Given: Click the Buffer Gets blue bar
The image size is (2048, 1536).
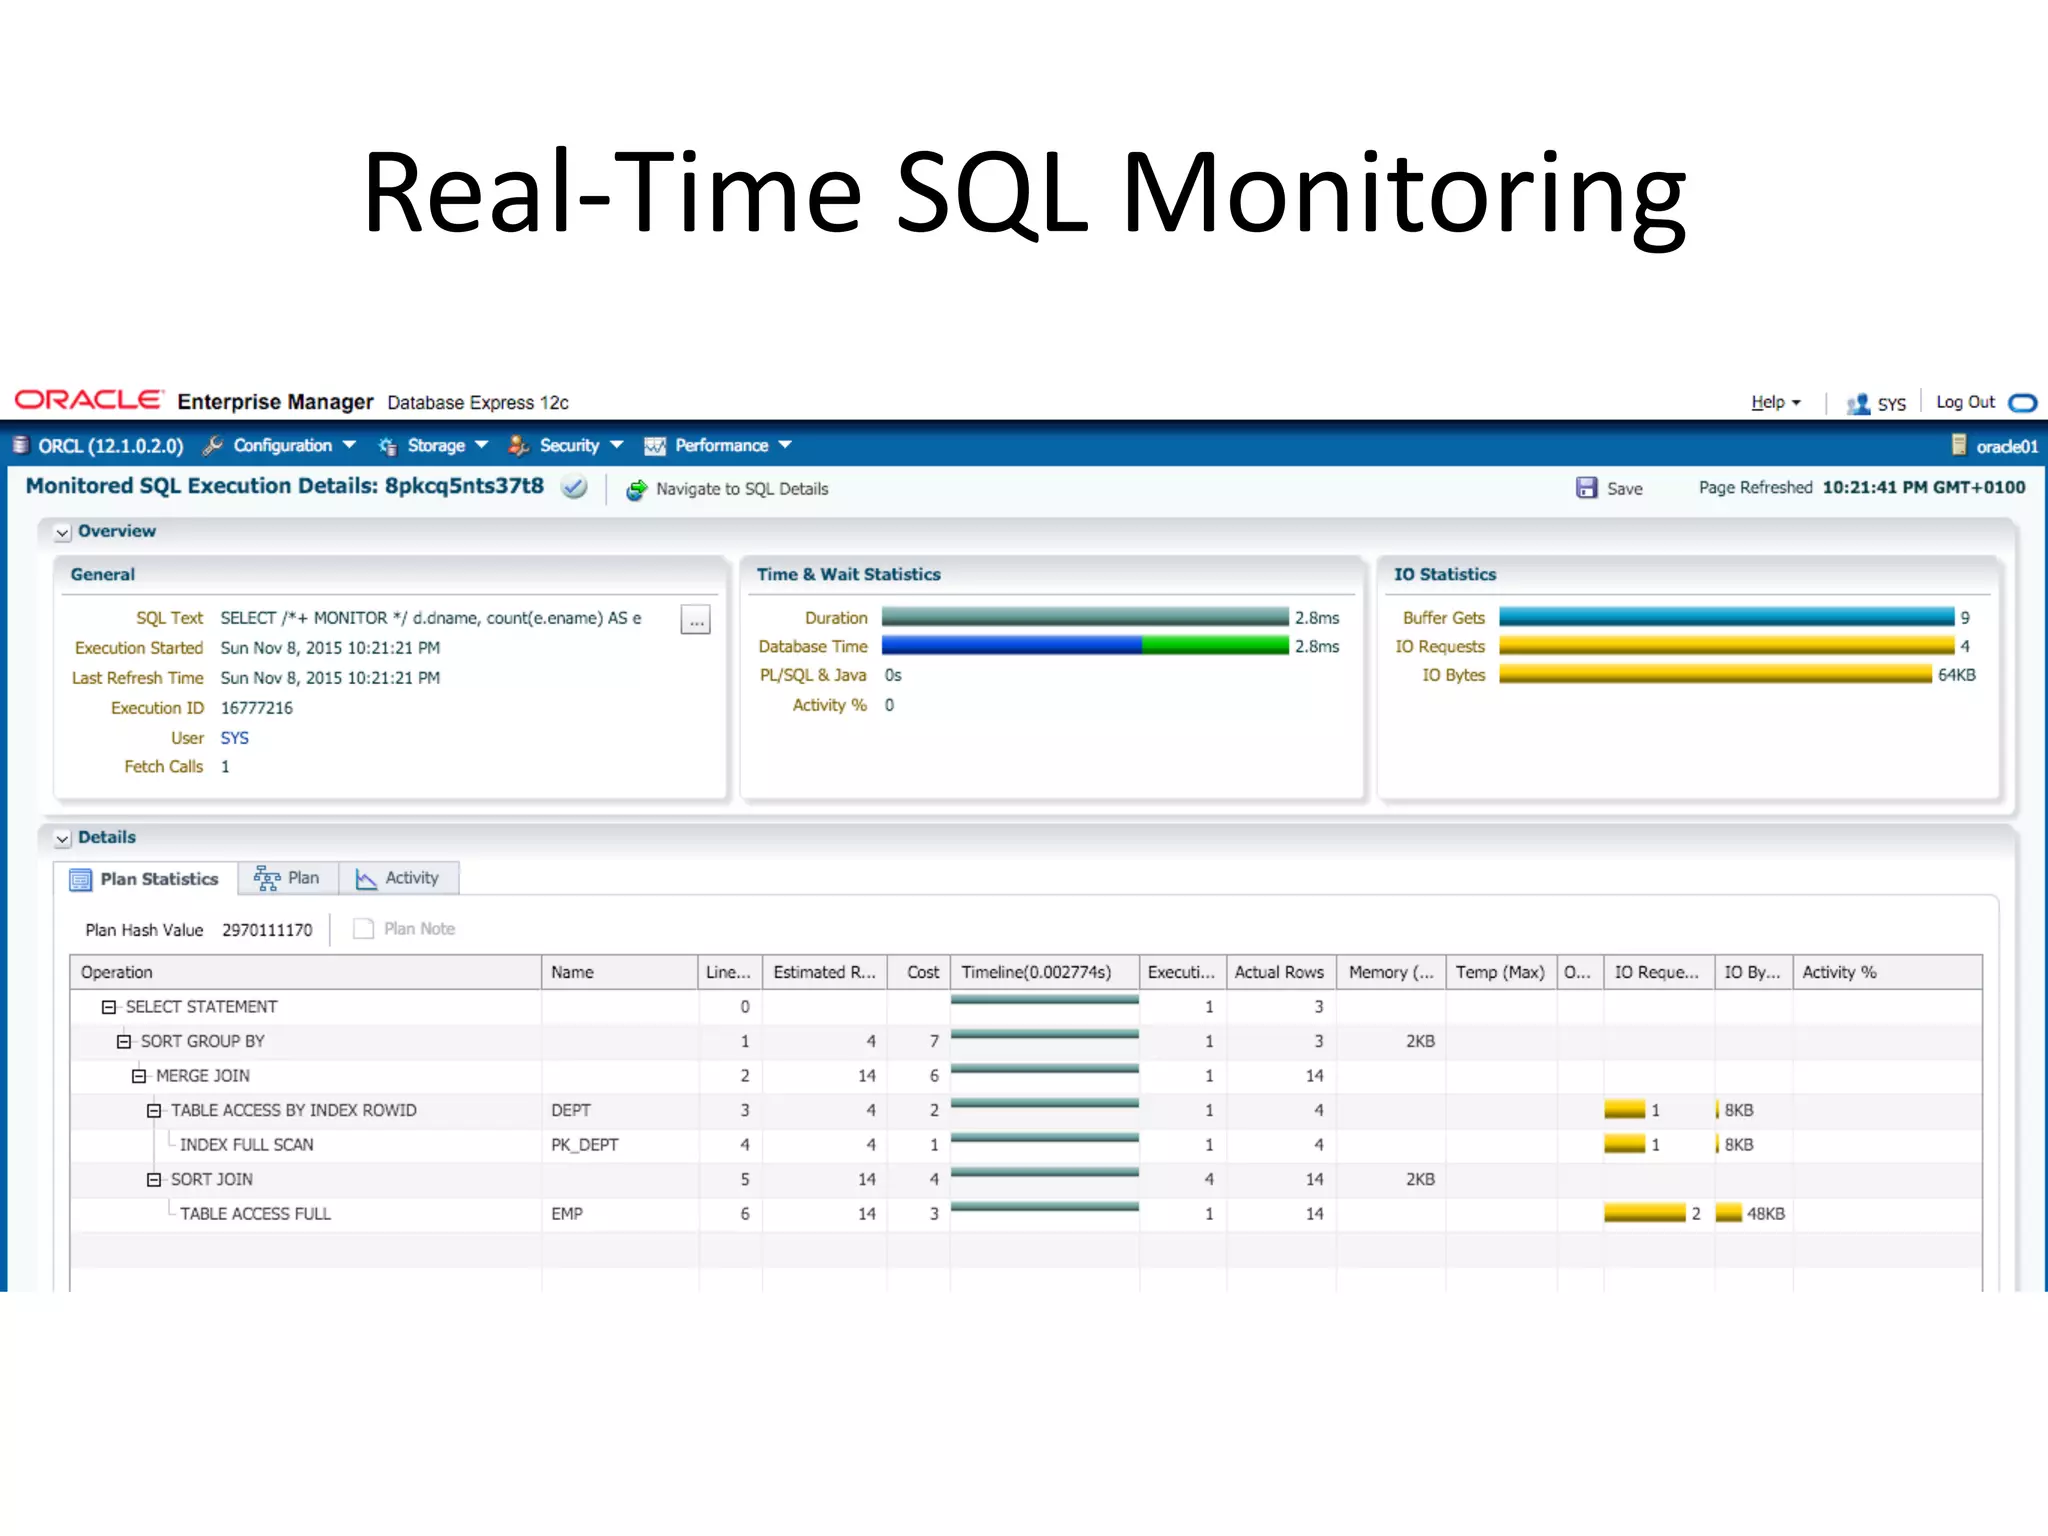Looking at the screenshot, I should [x=1727, y=617].
